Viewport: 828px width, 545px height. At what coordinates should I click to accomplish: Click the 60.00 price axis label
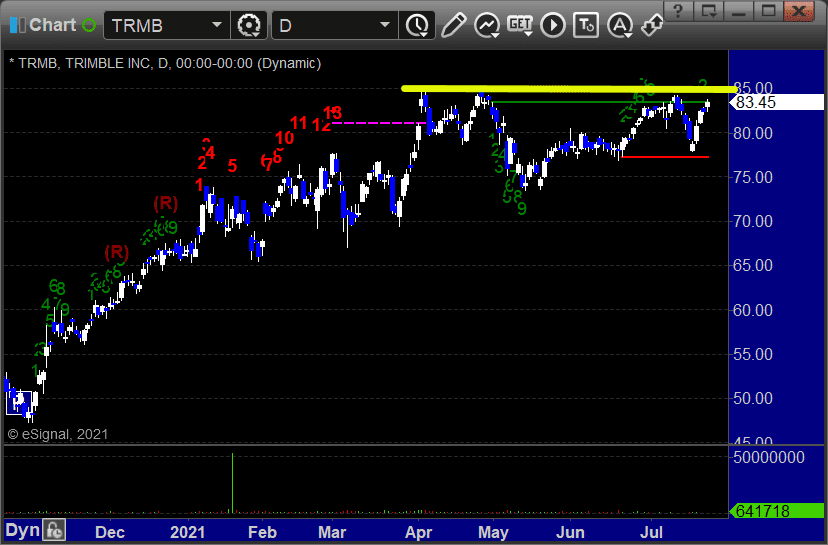(752, 310)
